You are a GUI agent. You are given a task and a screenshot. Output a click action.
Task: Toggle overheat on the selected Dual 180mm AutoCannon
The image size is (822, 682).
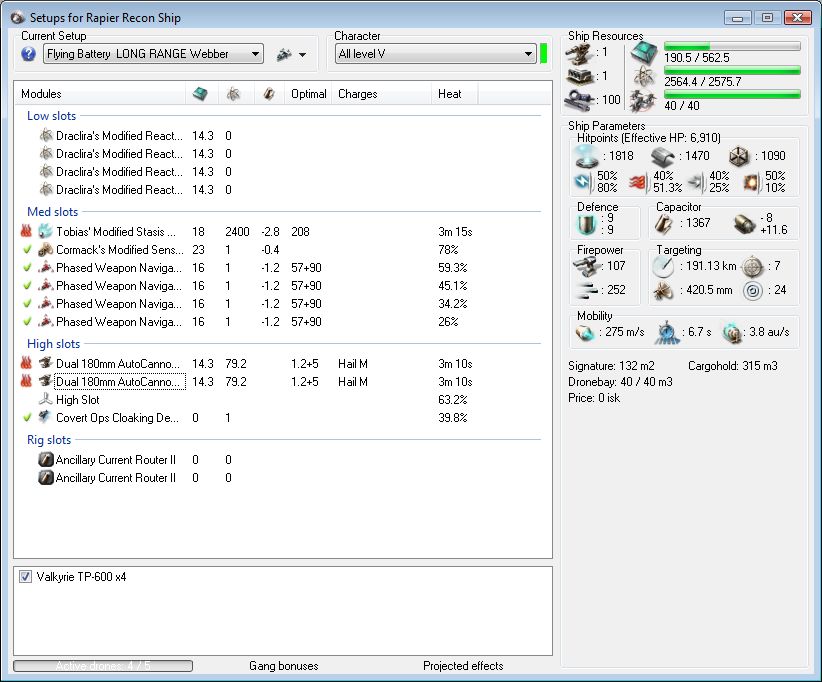[26, 381]
